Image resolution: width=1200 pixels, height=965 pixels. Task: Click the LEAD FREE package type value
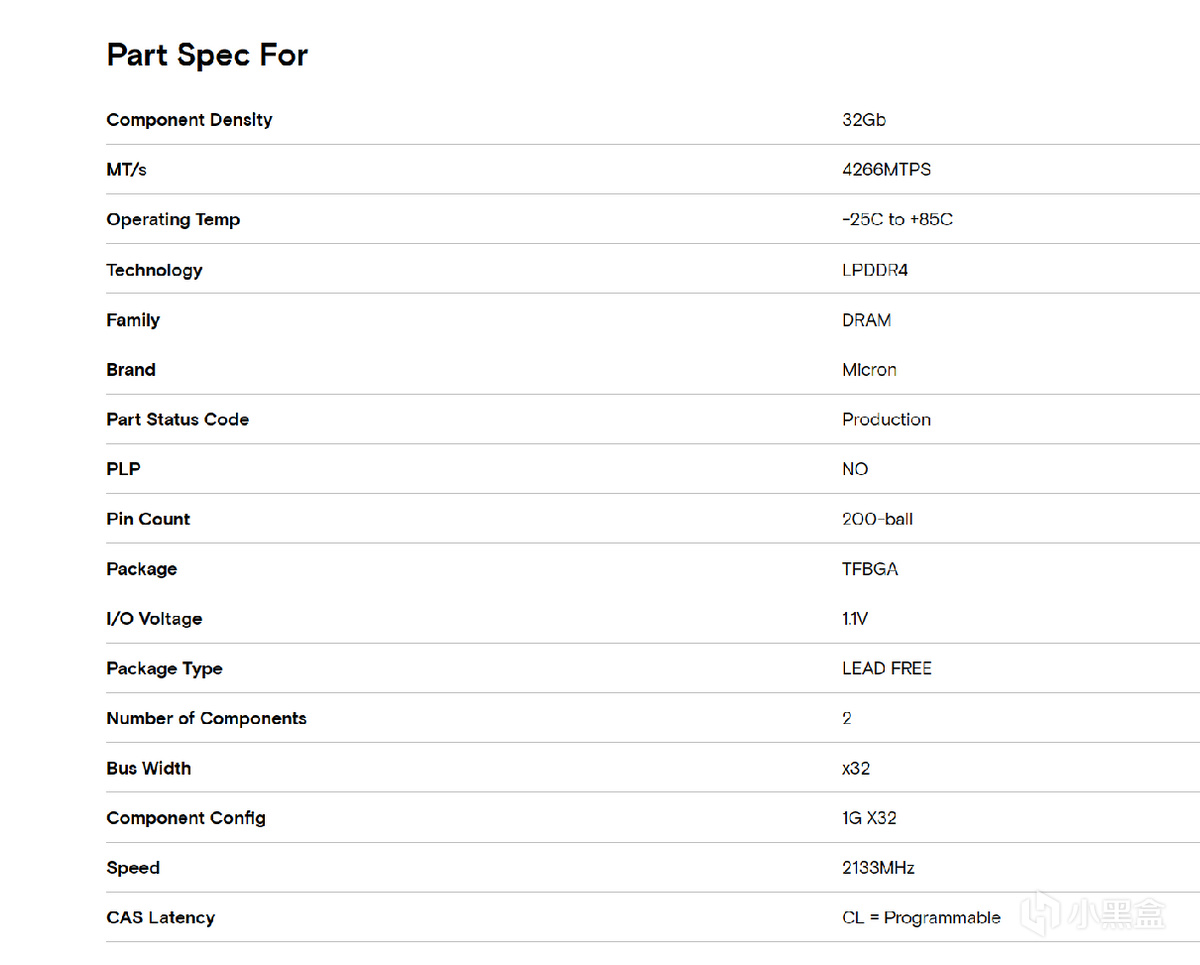886,669
